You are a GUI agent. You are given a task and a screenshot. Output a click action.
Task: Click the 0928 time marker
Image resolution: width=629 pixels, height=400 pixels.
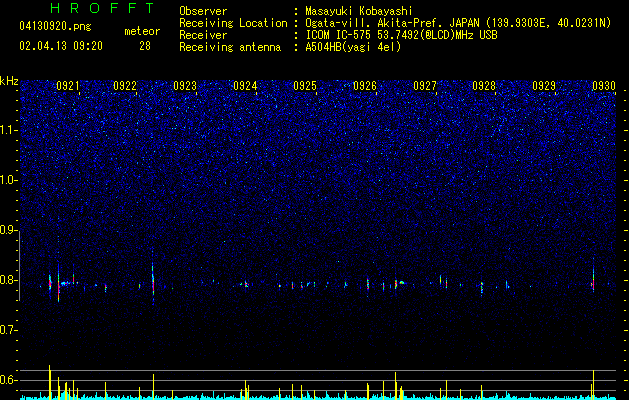[x=484, y=85]
